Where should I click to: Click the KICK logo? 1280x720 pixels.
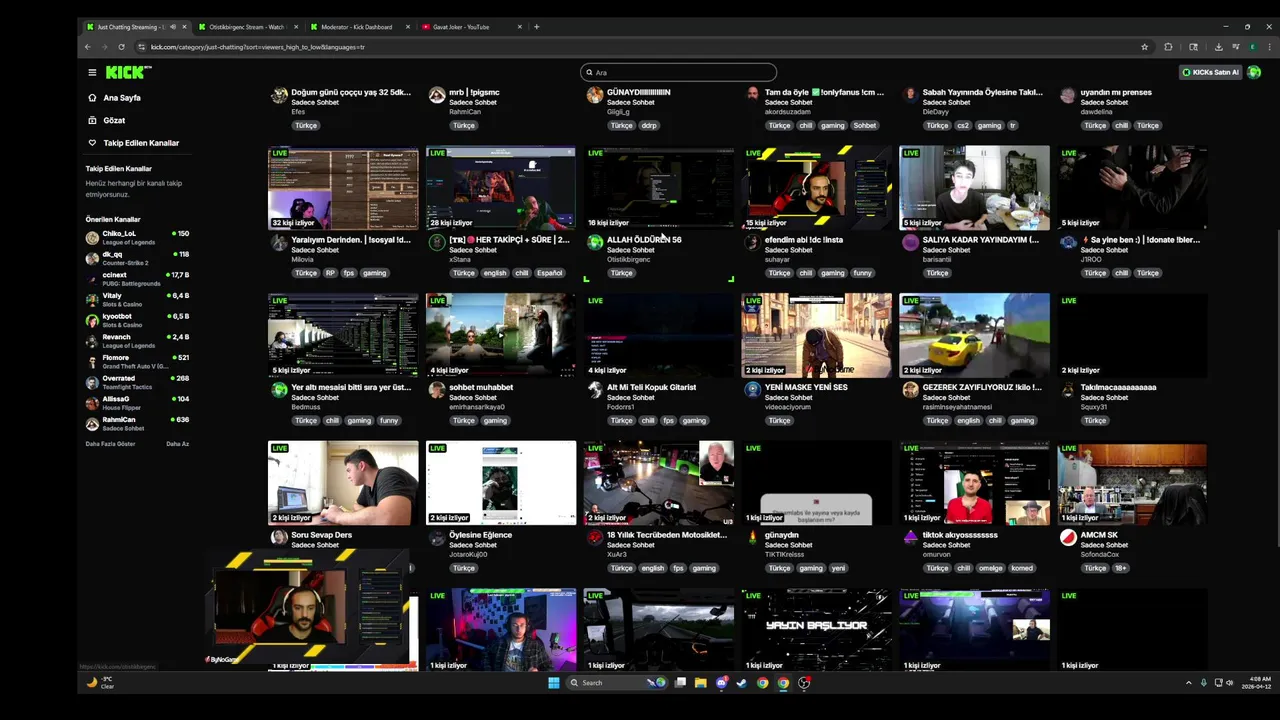tap(128, 72)
